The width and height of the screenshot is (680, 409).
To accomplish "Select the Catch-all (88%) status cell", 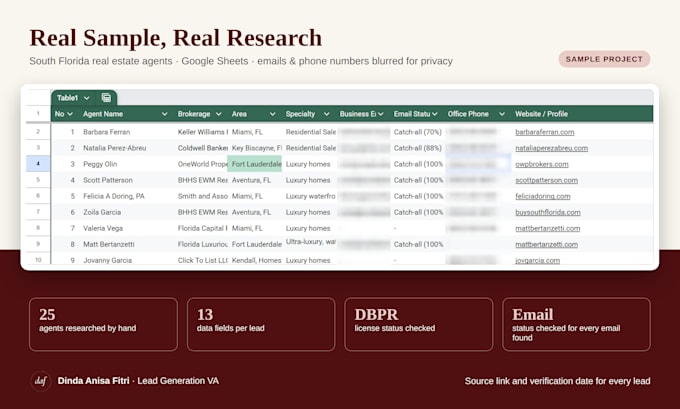I will (418, 148).
